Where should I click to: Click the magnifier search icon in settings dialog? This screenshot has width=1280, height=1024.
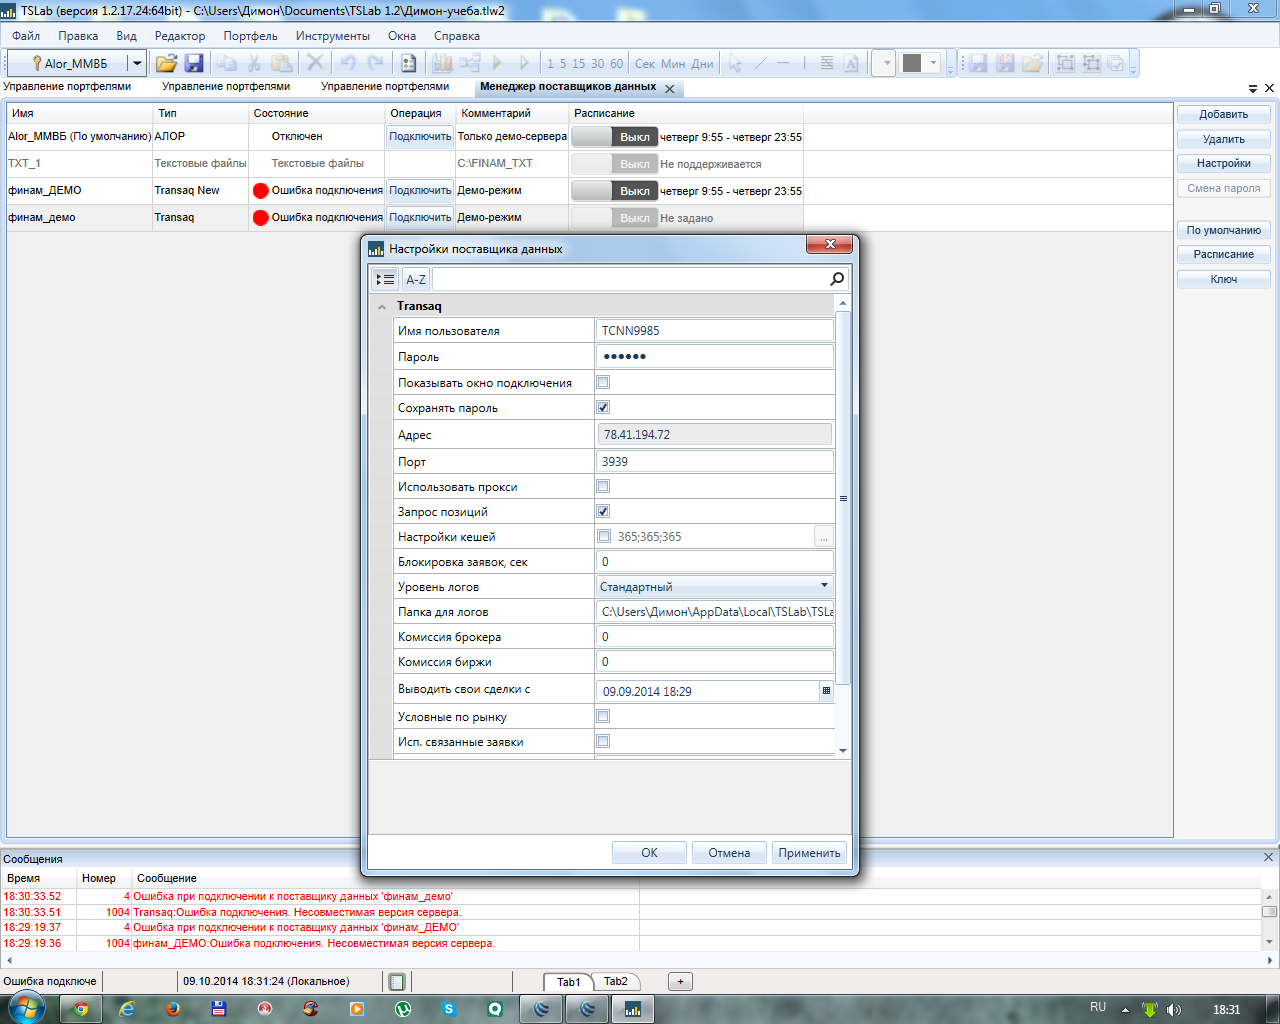[837, 279]
